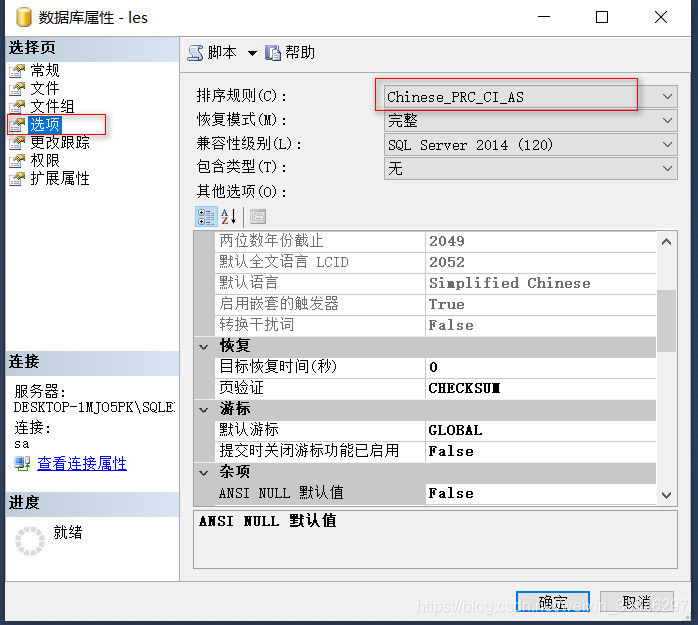
Task: Select the 常规 page
Action: click(x=45, y=70)
